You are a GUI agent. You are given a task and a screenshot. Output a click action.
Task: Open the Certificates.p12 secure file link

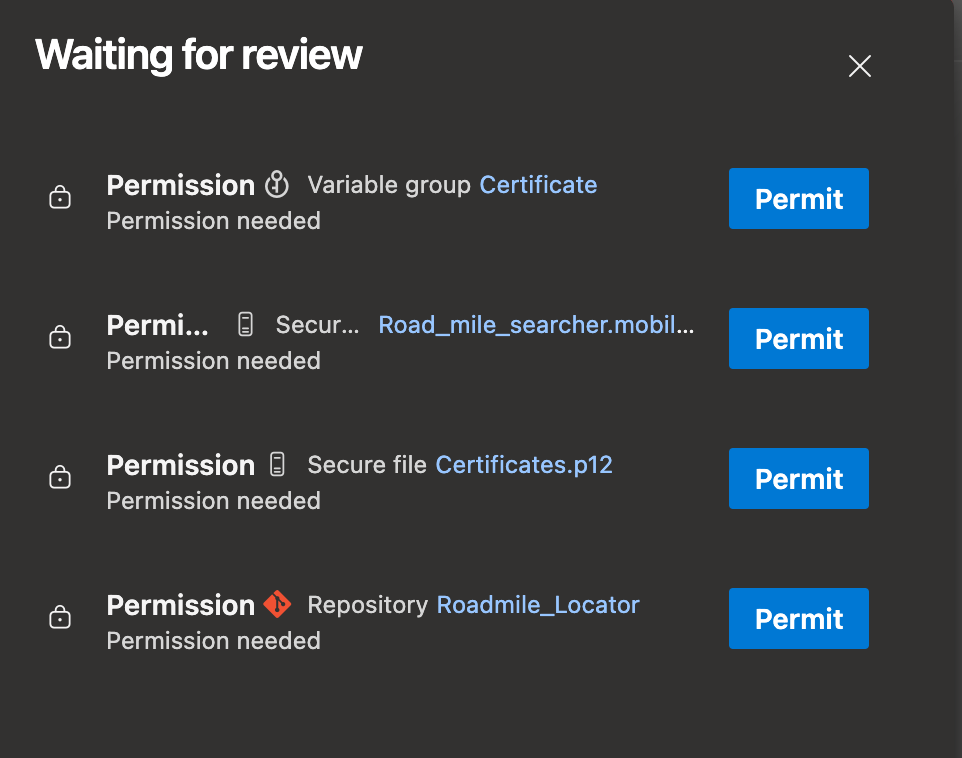[x=524, y=465]
